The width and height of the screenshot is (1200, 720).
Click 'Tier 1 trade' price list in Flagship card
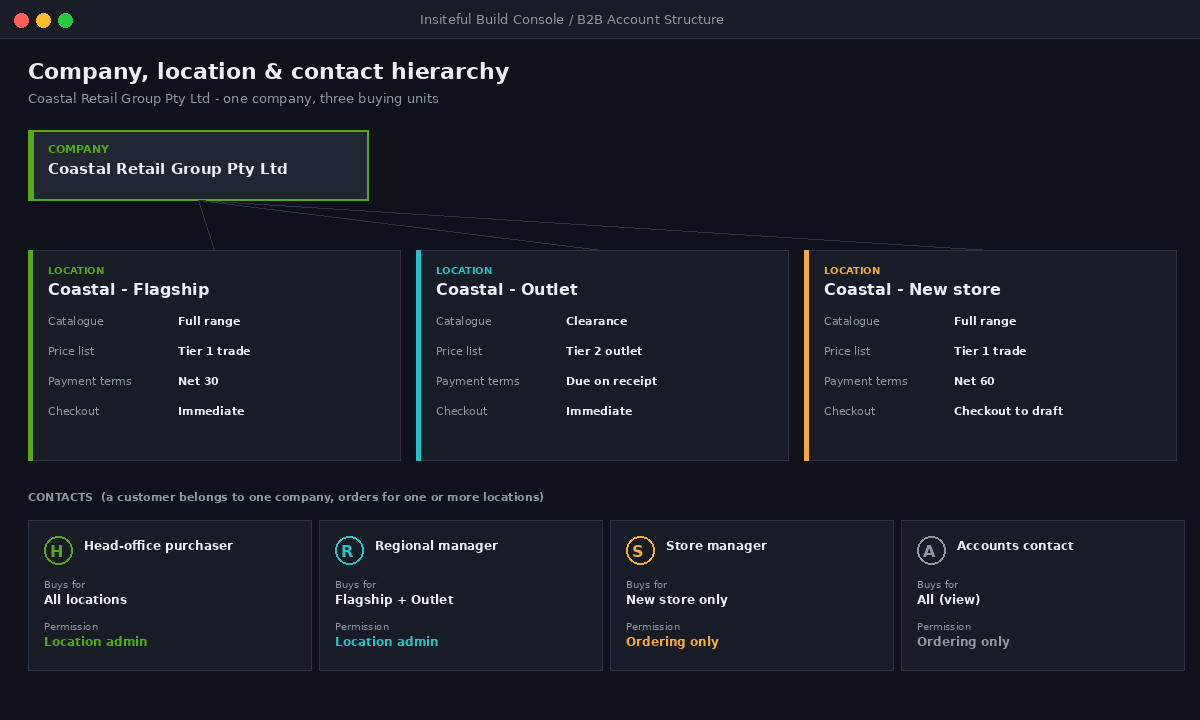click(214, 351)
